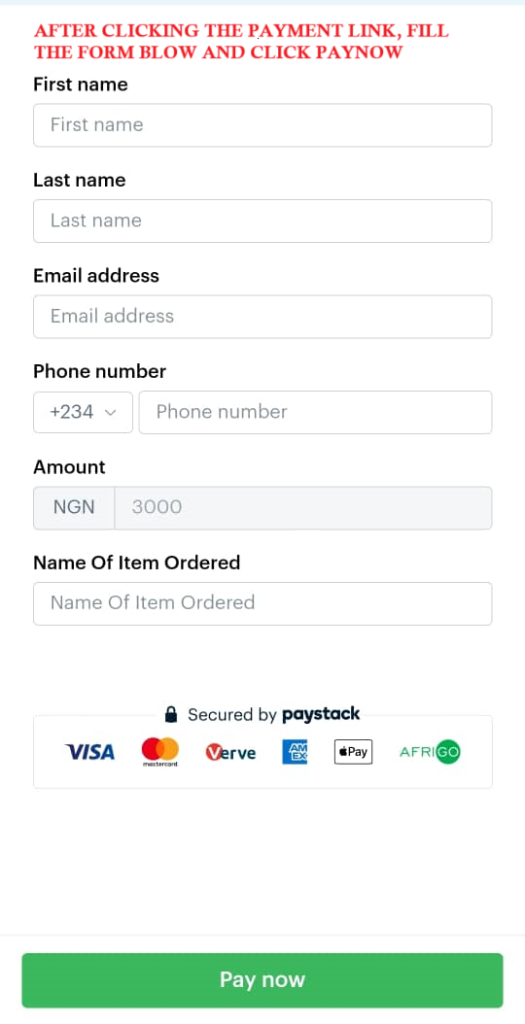525x1024 pixels.
Task: Click into the Phone number field
Action: [315, 412]
